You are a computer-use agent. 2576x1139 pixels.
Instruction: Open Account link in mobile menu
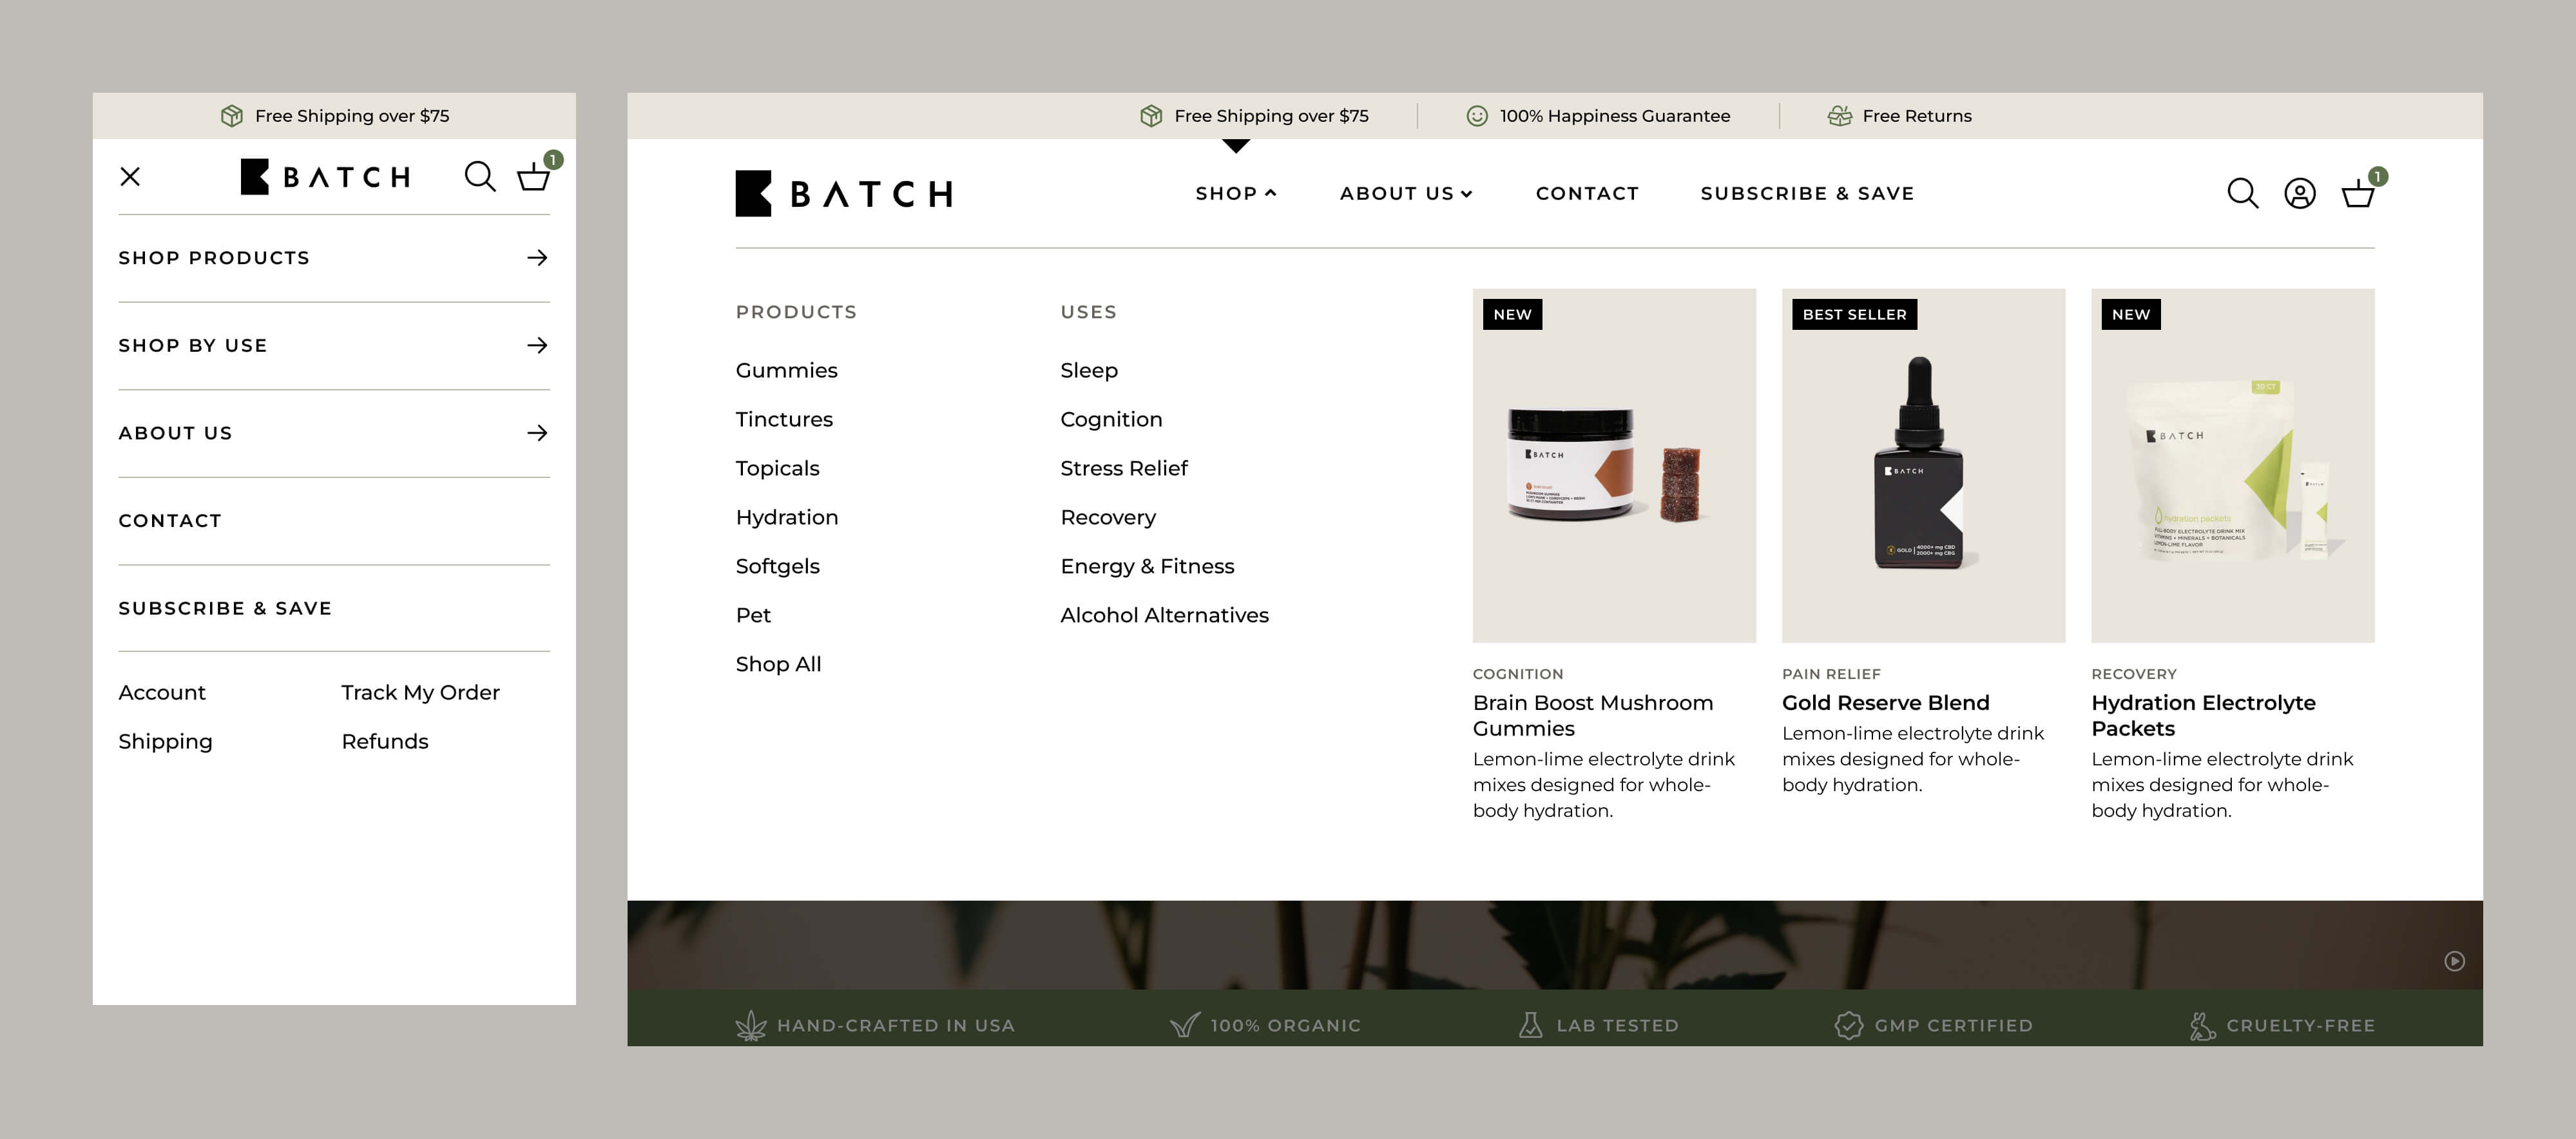[162, 692]
